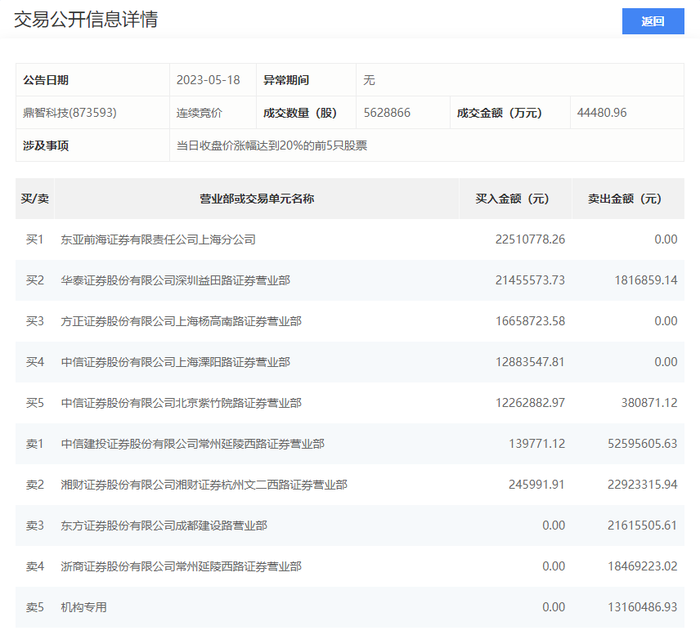Click the 买2 rank cell

tap(35, 280)
